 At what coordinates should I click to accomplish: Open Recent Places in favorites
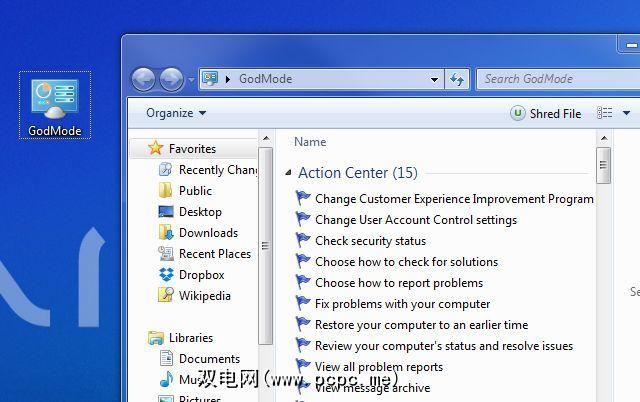(x=215, y=254)
